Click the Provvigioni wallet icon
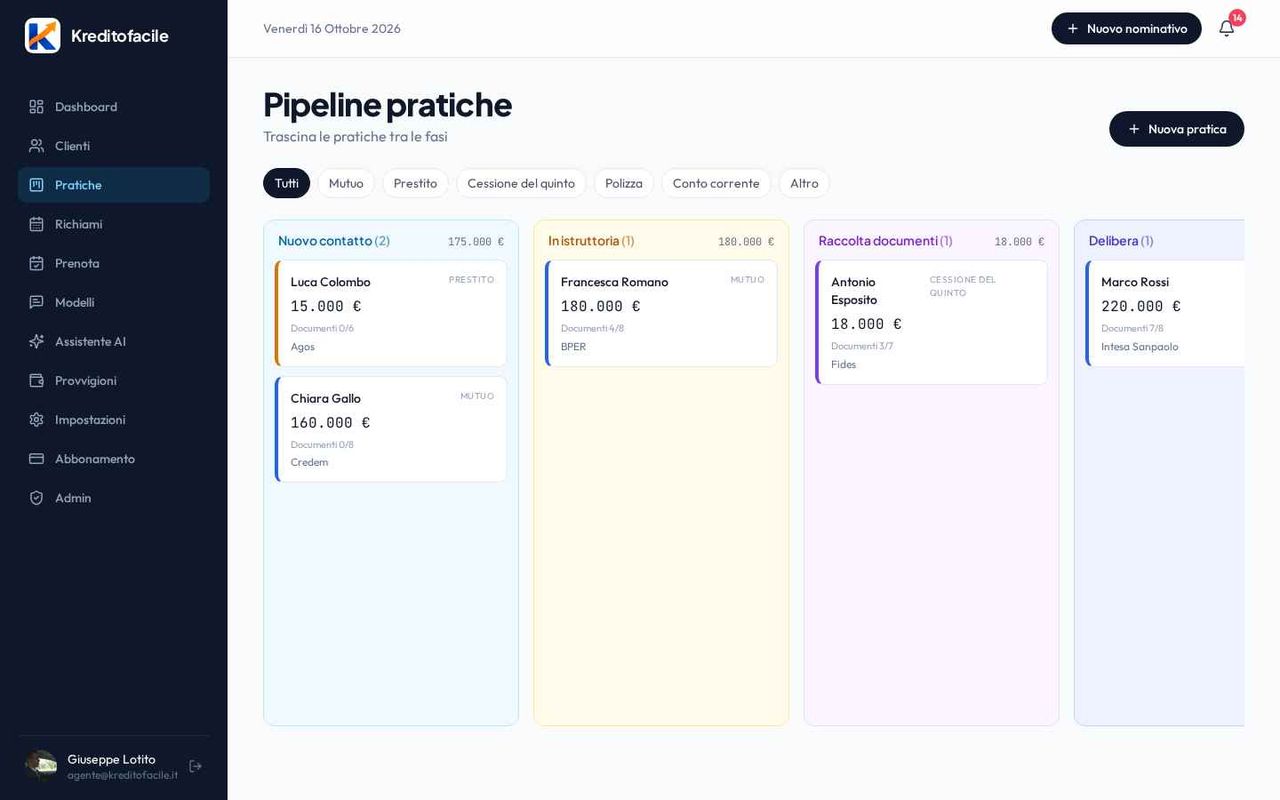1280x800 pixels. point(36,380)
